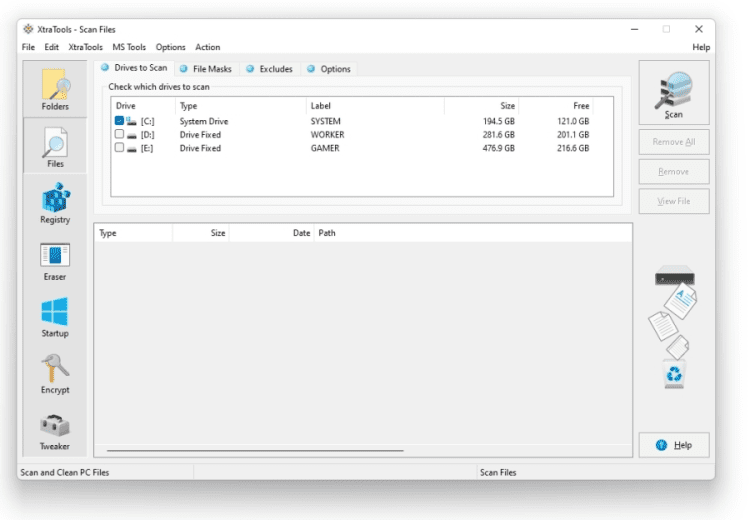Click the hard drive icon above the documents
The height and width of the screenshot is (520, 750).
pos(674,275)
